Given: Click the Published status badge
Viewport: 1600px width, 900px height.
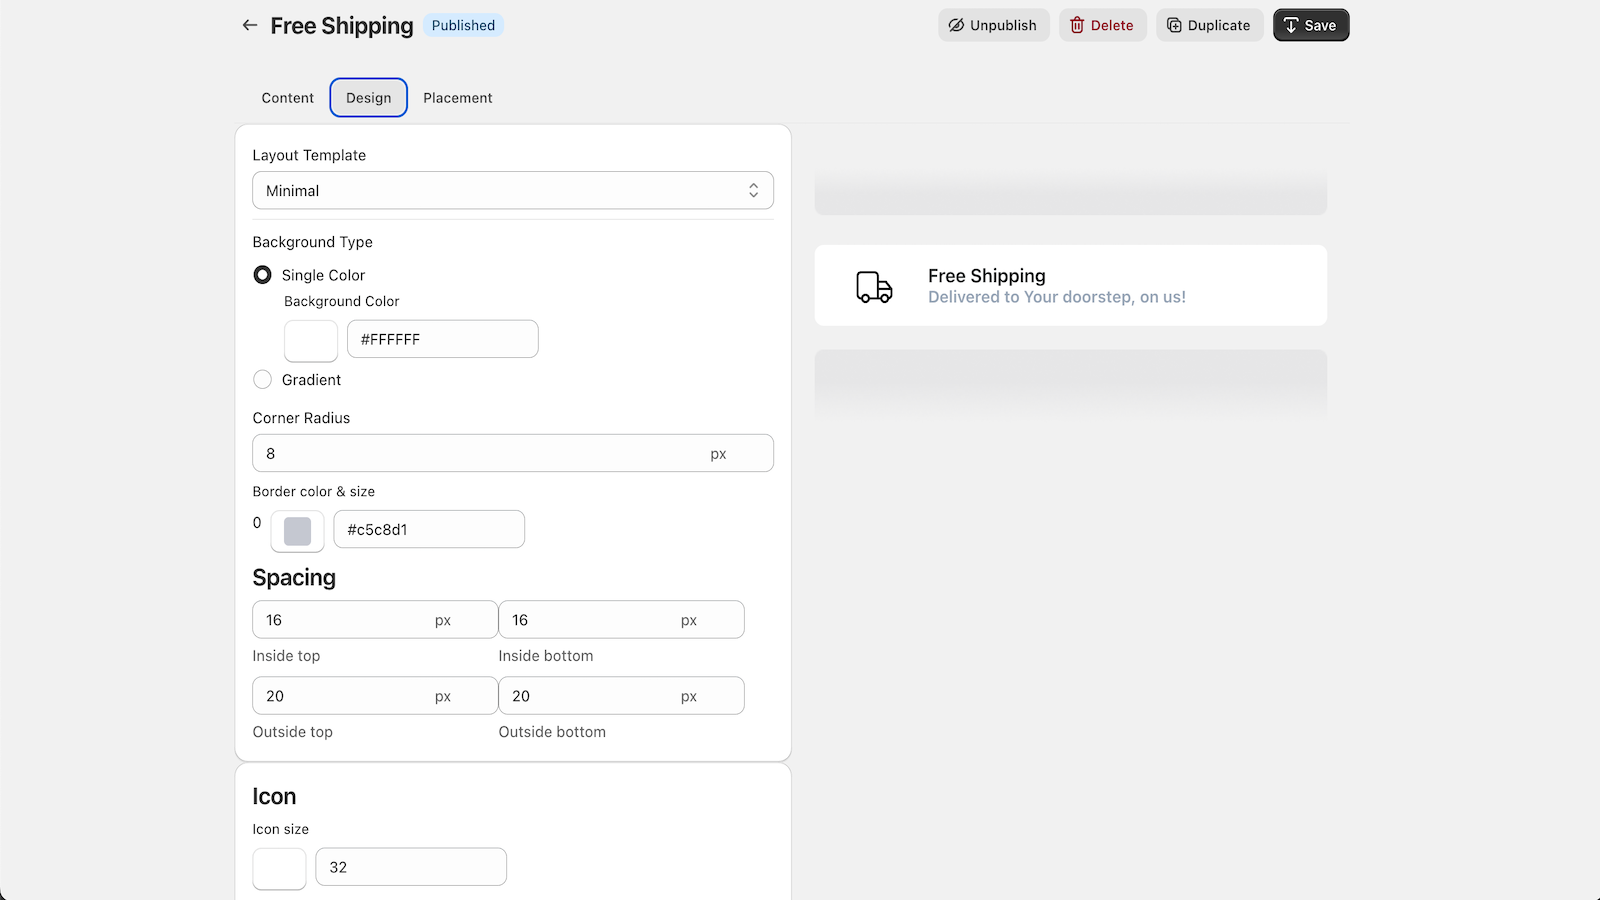Looking at the screenshot, I should [463, 25].
